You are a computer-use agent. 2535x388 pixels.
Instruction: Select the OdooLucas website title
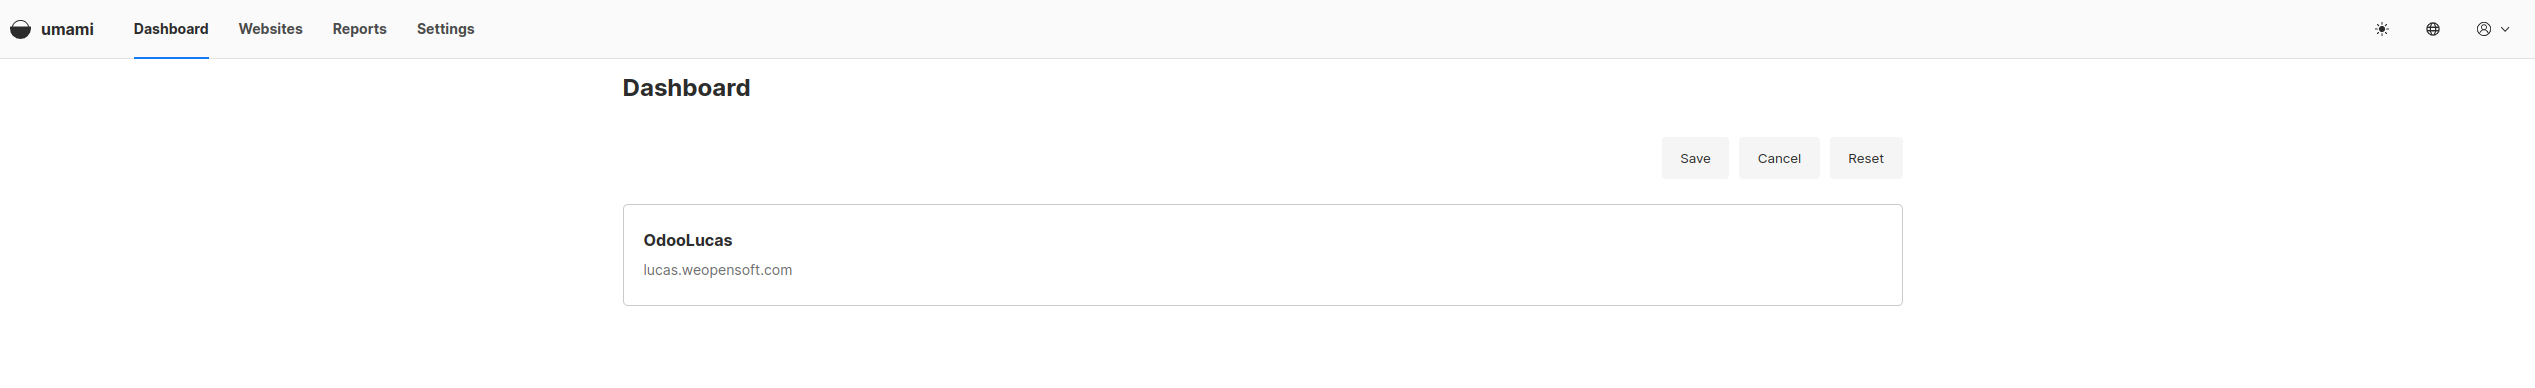pos(688,240)
